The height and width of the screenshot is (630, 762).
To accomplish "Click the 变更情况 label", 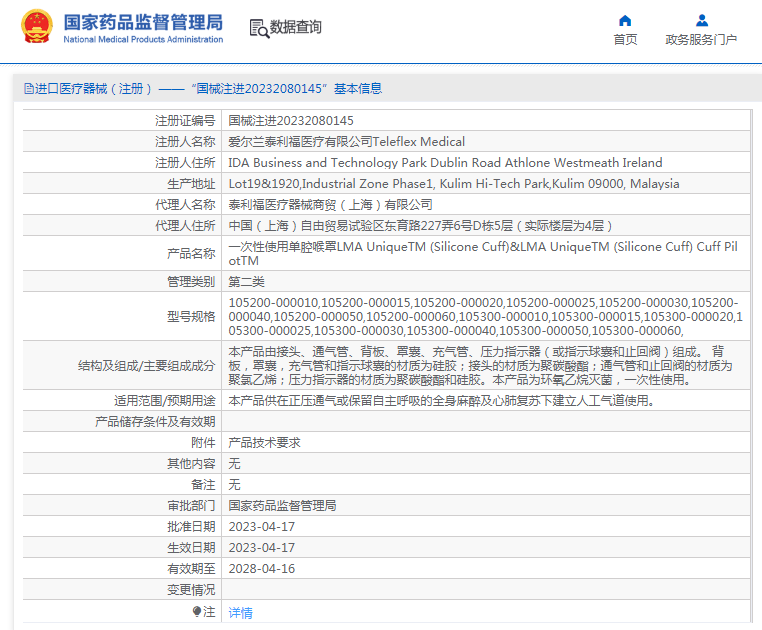I will [191, 590].
